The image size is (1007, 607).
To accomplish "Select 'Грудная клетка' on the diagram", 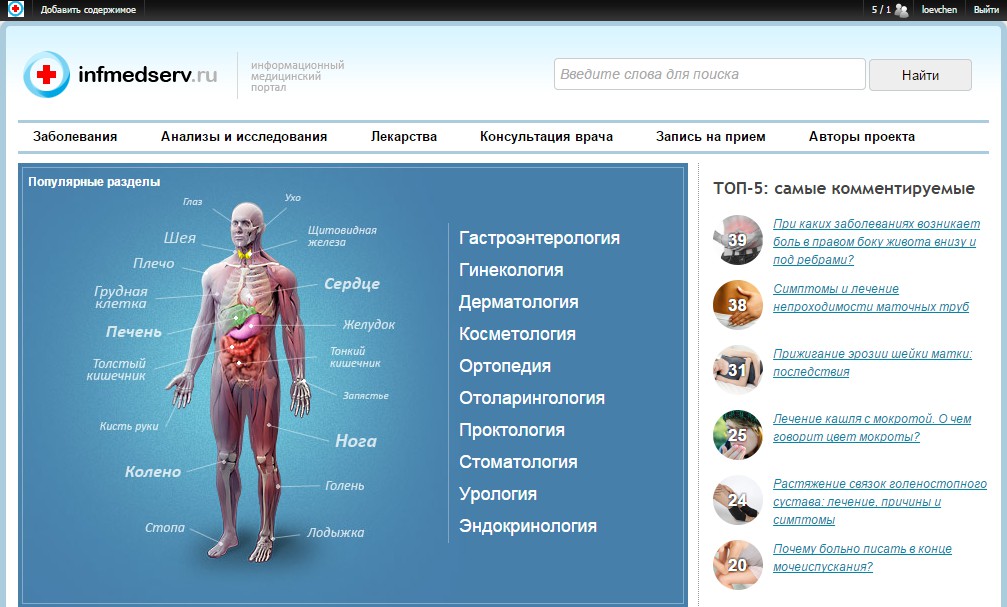I will pyautogui.click(x=121, y=297).
